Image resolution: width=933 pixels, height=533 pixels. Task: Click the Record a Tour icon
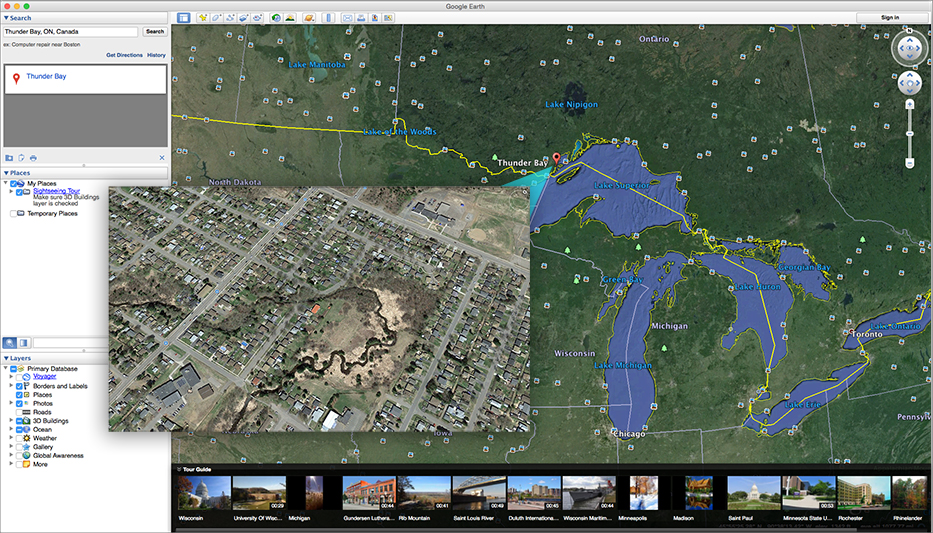(x=258, y=18)
